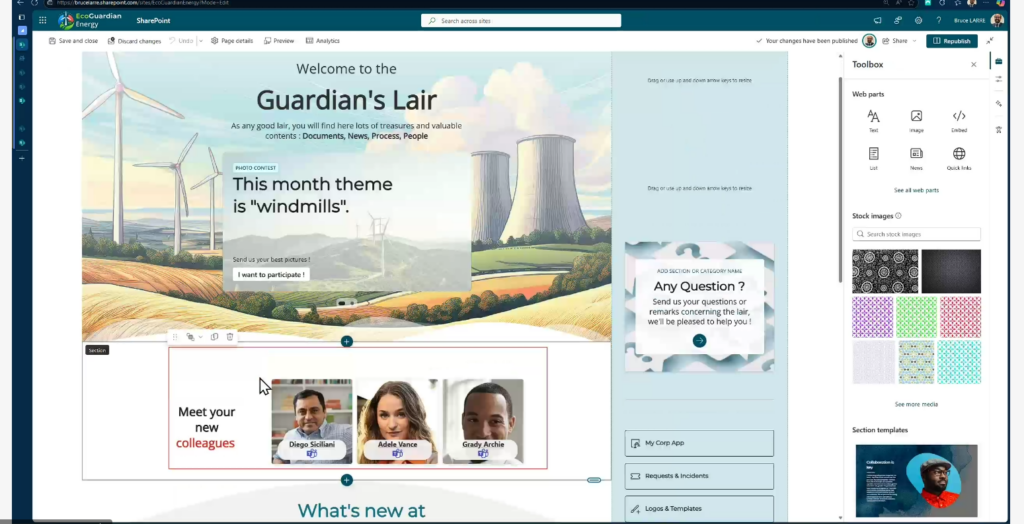
Task: Select the green pattern stock image
Action: 916,317
